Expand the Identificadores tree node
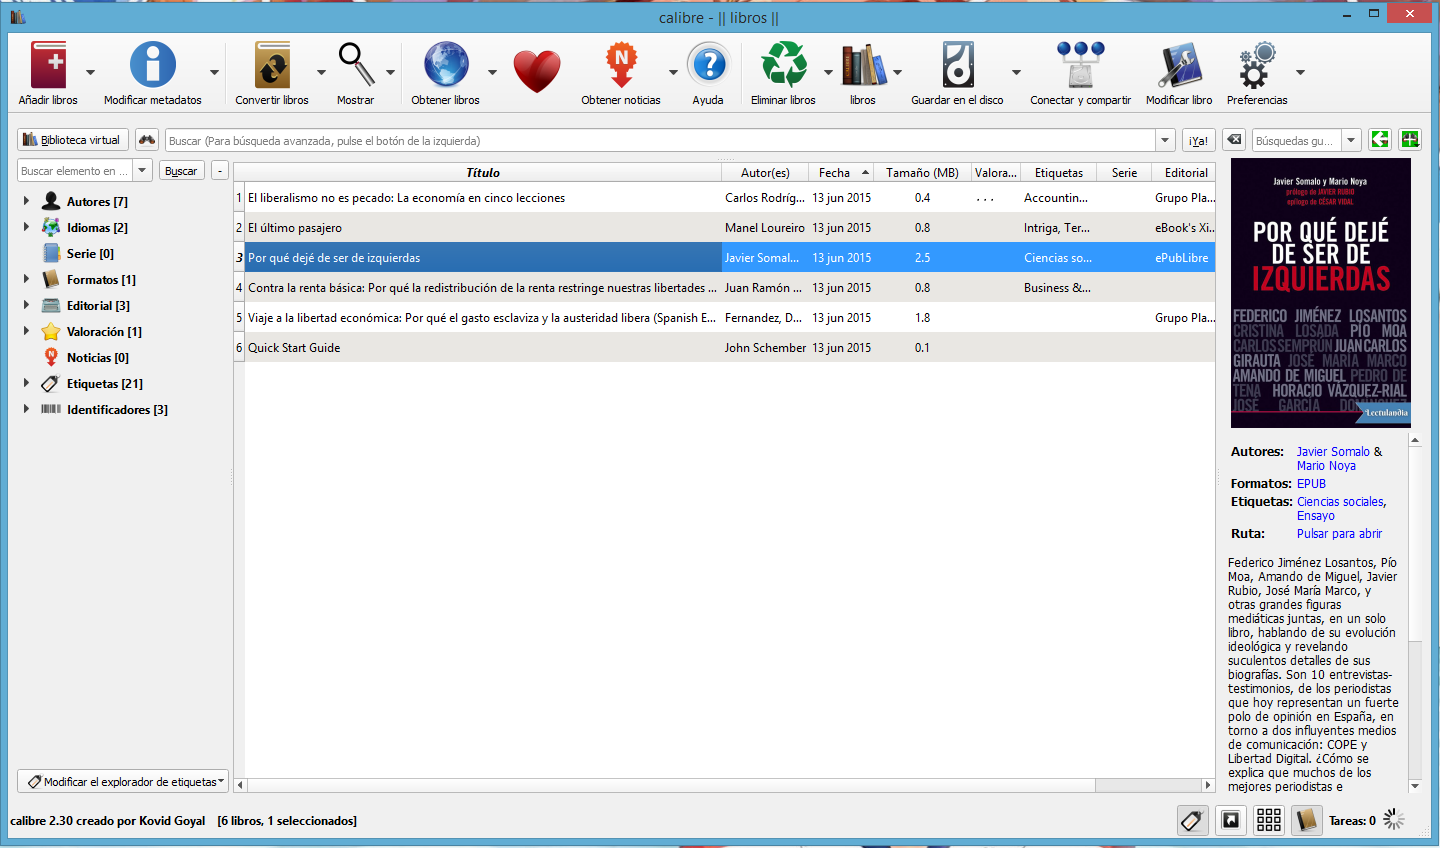 coord(26,409)
